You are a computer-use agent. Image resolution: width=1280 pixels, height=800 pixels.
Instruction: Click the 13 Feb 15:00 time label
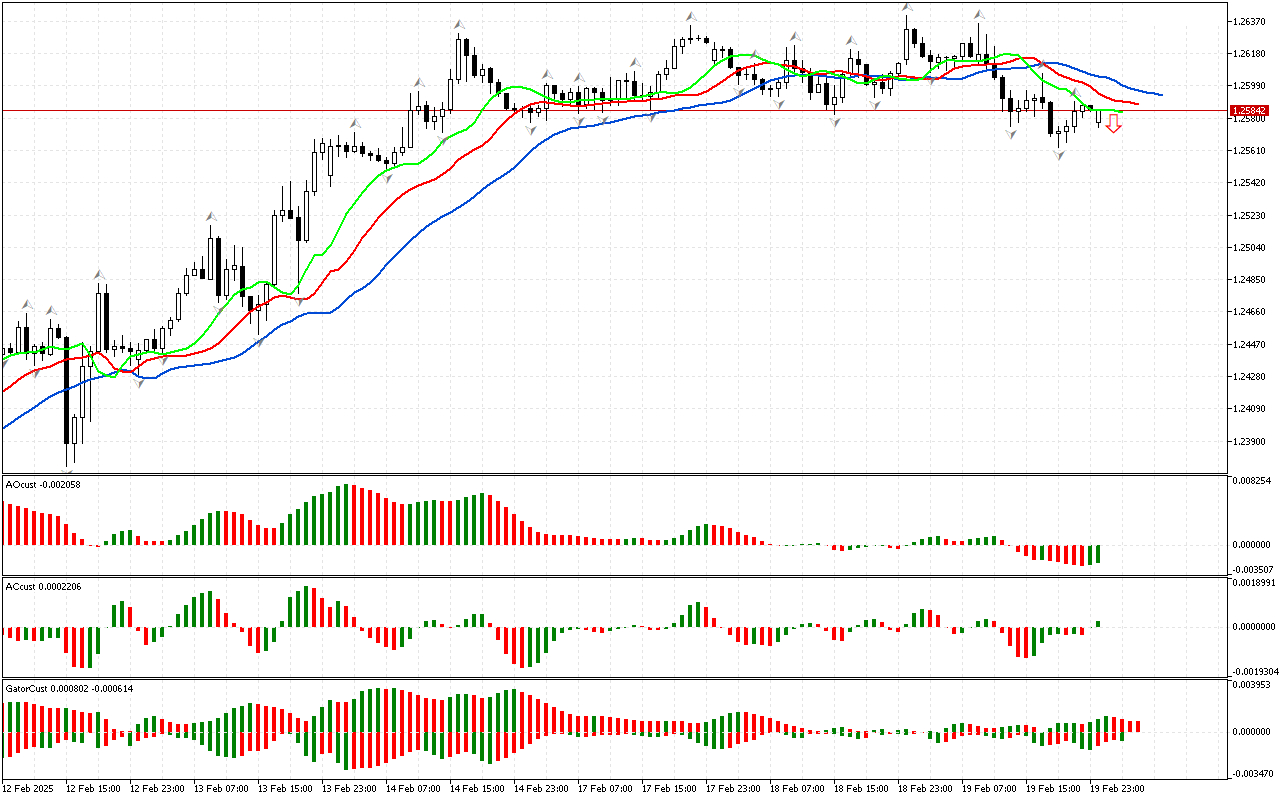[x=286, y=788]
